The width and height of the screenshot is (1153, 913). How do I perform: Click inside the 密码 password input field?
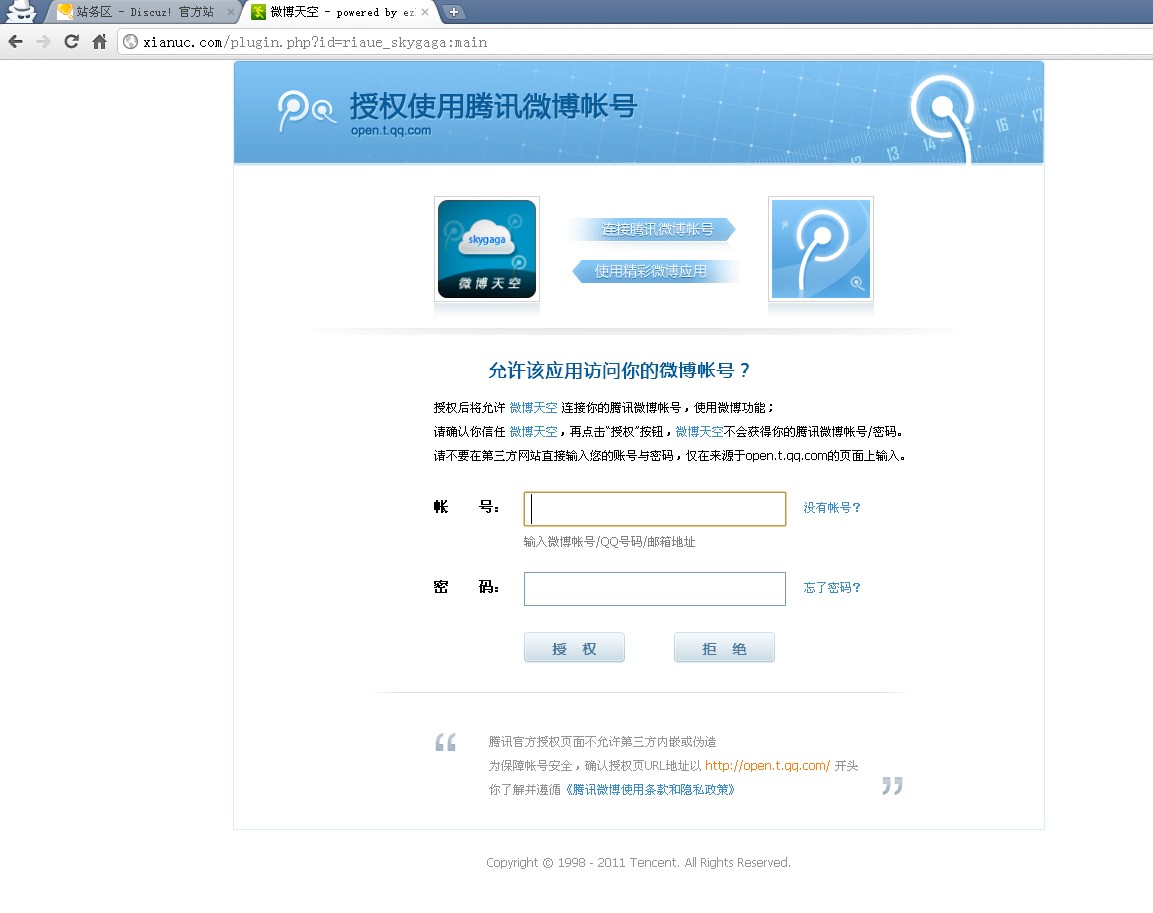click(x=654, y=588)
